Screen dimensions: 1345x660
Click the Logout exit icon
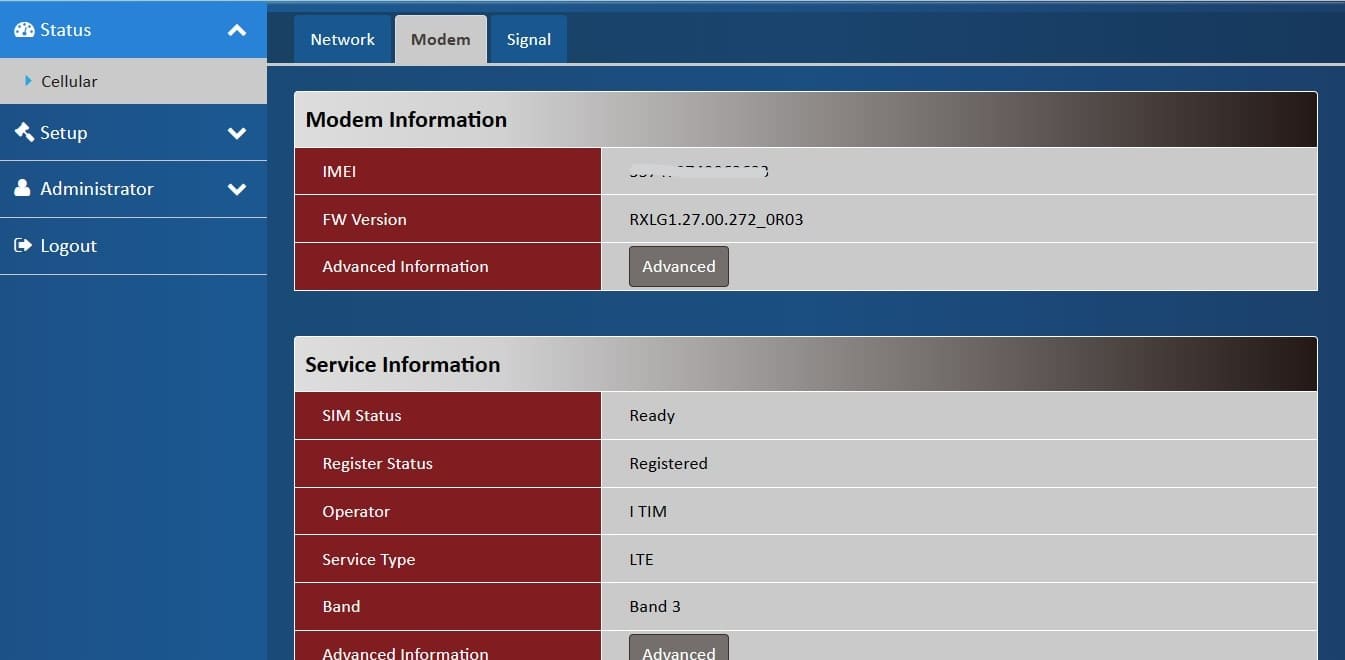click(x=23, y=246)
